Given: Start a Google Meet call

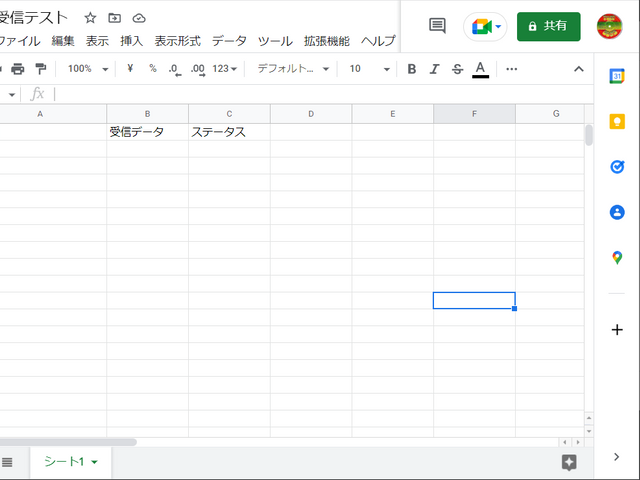Looking at the screenshot, I should [485, 27].
